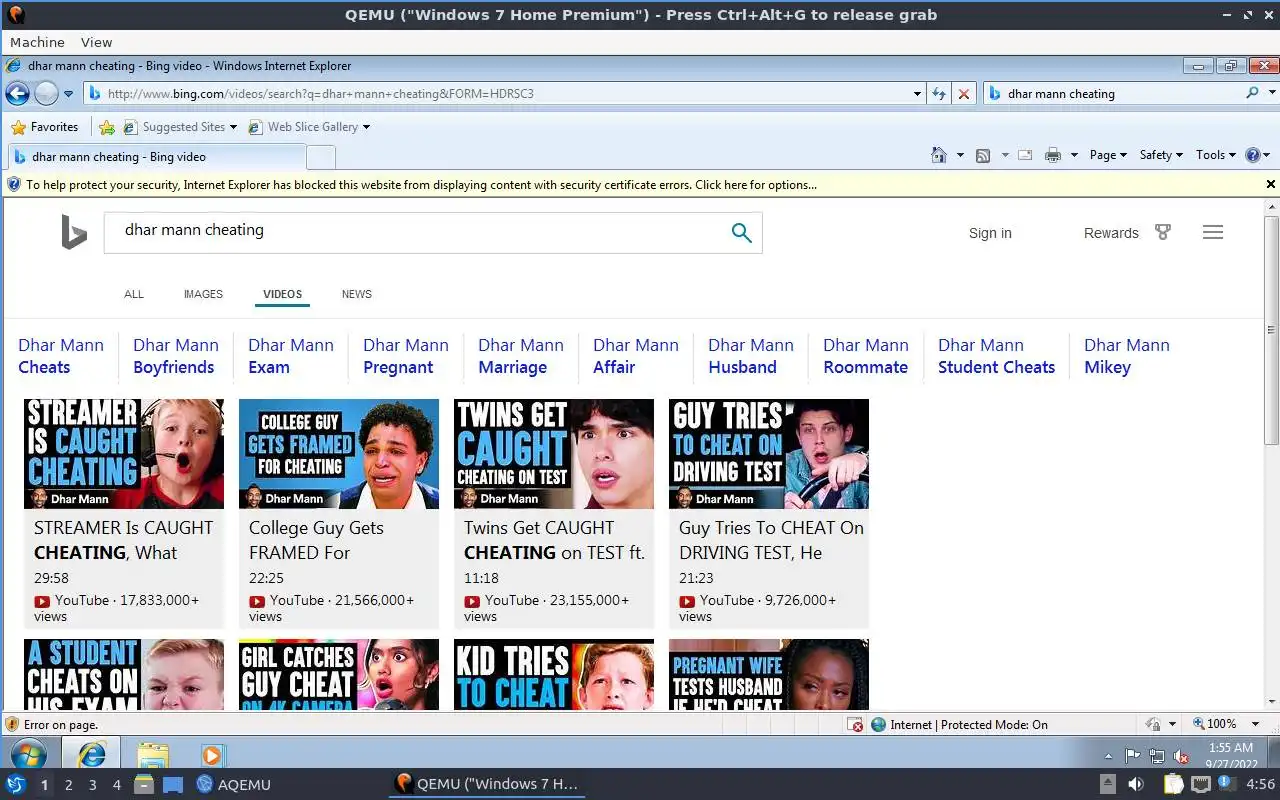The image size is (1280, 800).
Task: Open the Home button dropdown arrow
Action: pos(960,155)
